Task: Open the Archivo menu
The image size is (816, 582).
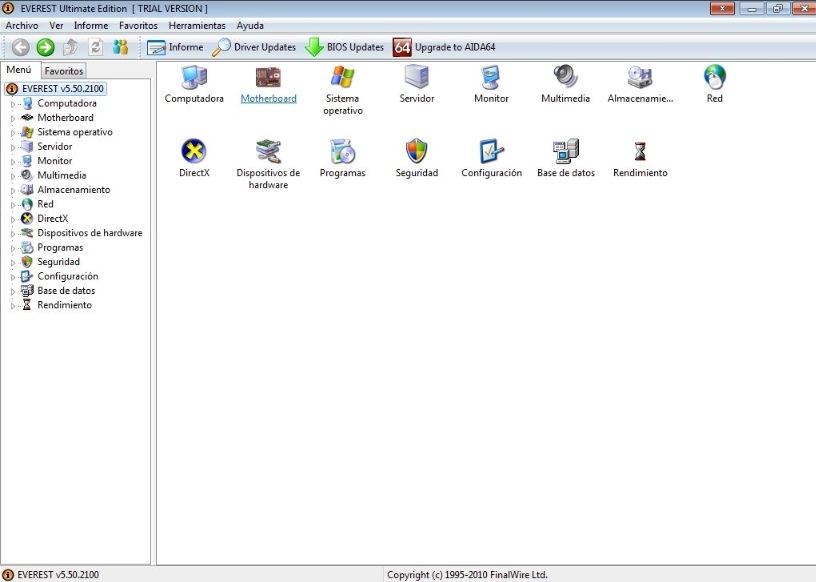Action: [x=22, y=25]
